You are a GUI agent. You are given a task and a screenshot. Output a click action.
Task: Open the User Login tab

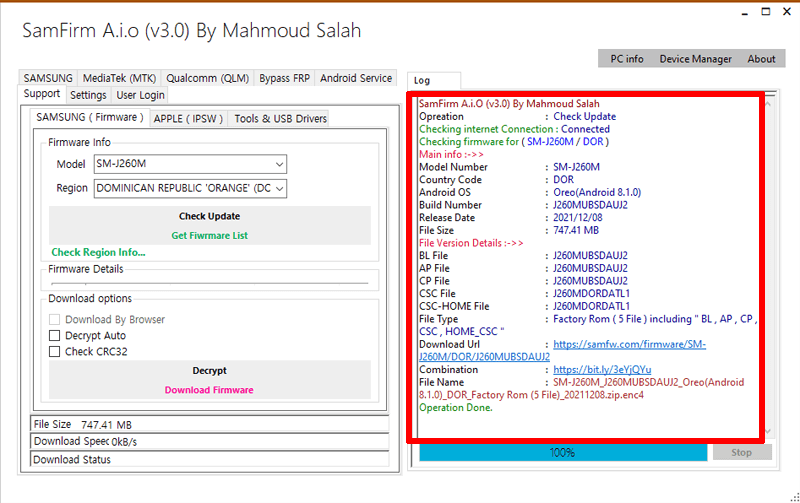[140, 95]
